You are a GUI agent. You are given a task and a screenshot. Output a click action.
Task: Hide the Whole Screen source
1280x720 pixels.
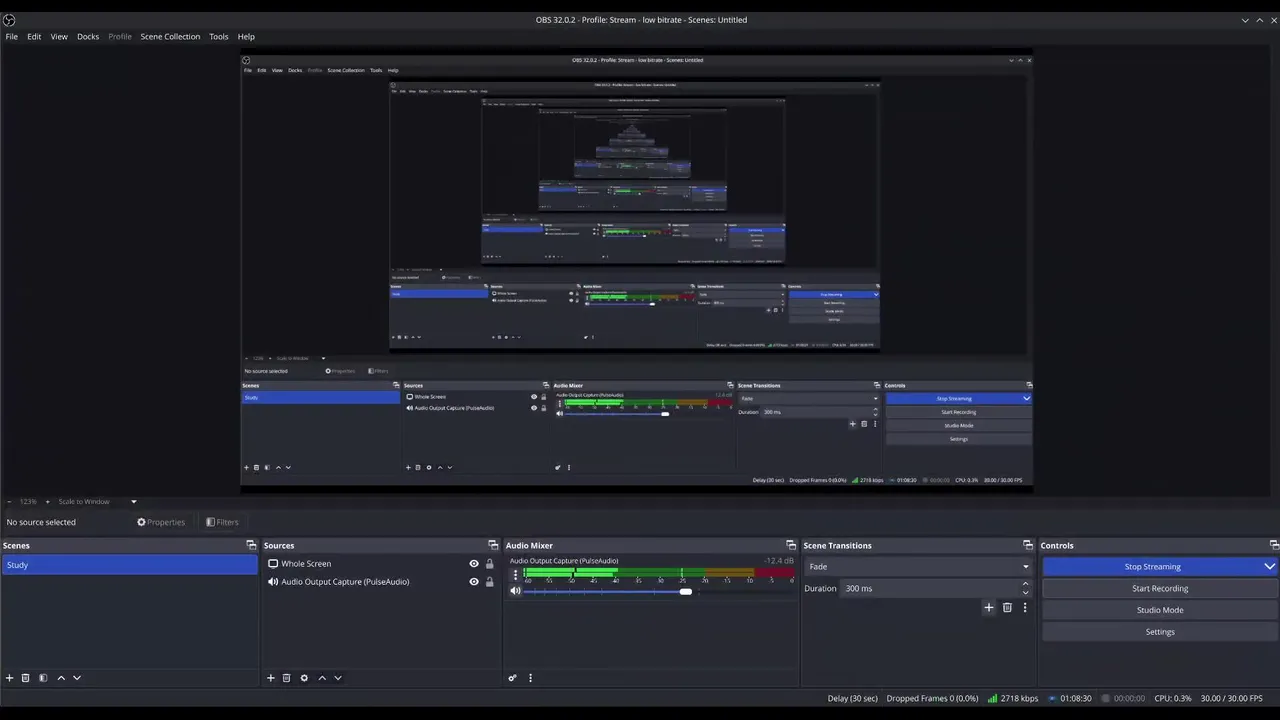474,564
